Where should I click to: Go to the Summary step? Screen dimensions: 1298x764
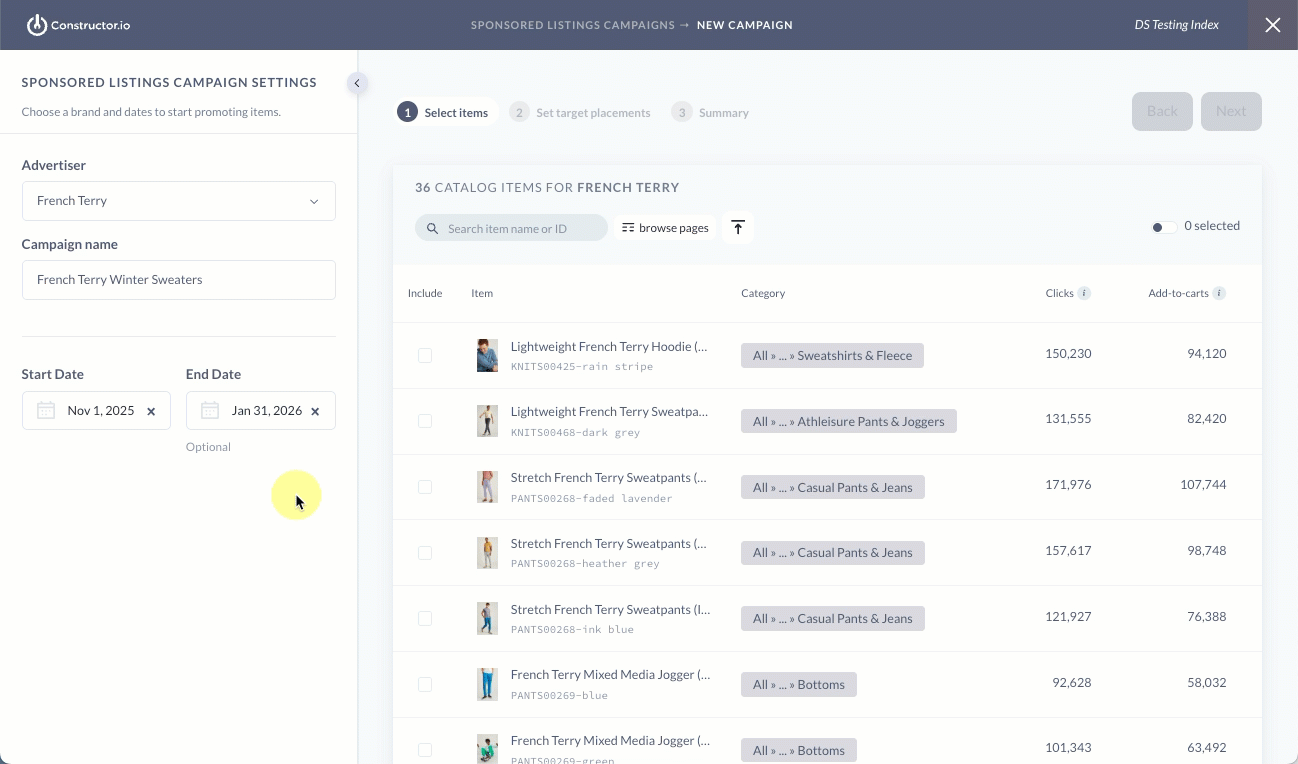[711, 112]
